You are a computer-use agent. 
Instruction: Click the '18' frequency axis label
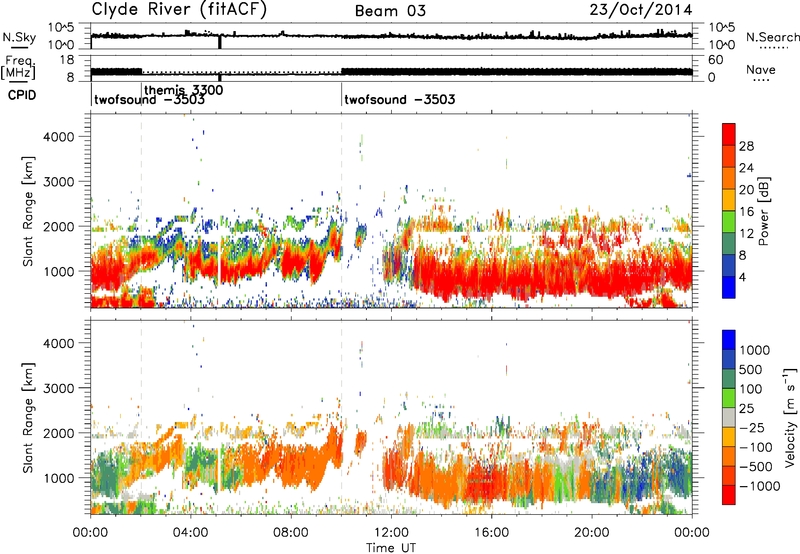point(67,60)
